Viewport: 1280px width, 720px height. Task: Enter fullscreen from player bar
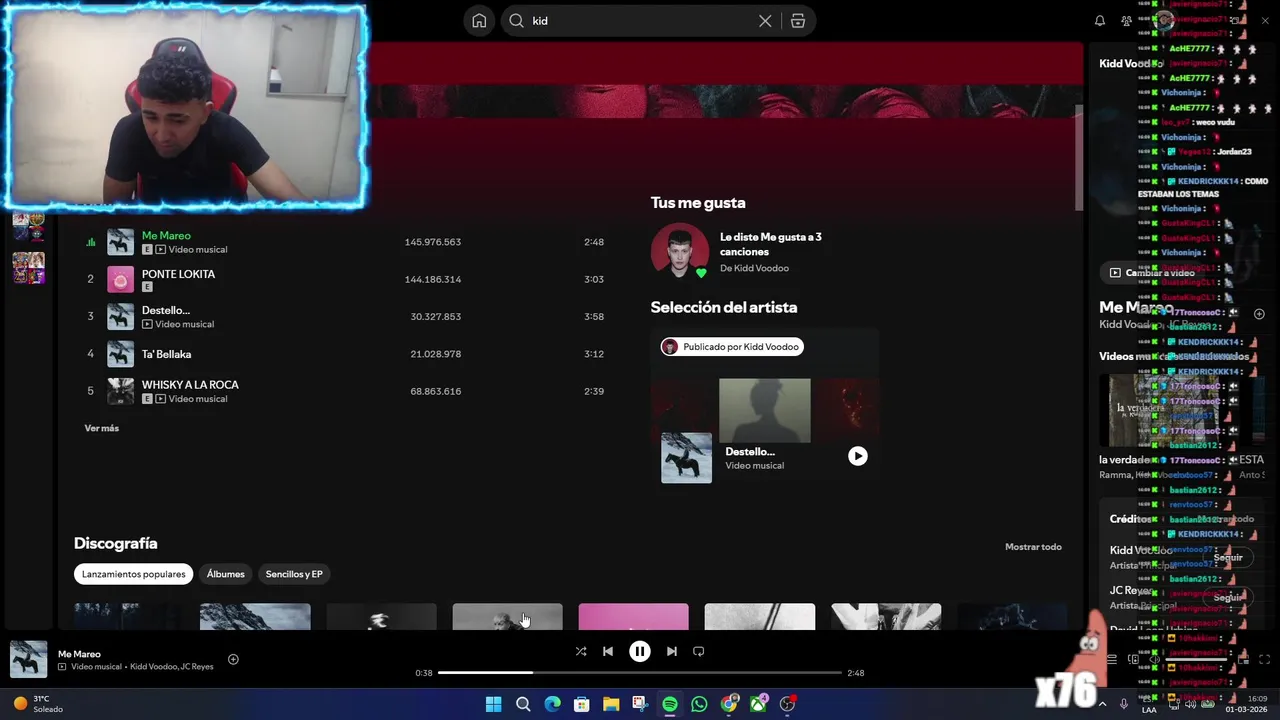(x=1264, y=659)
